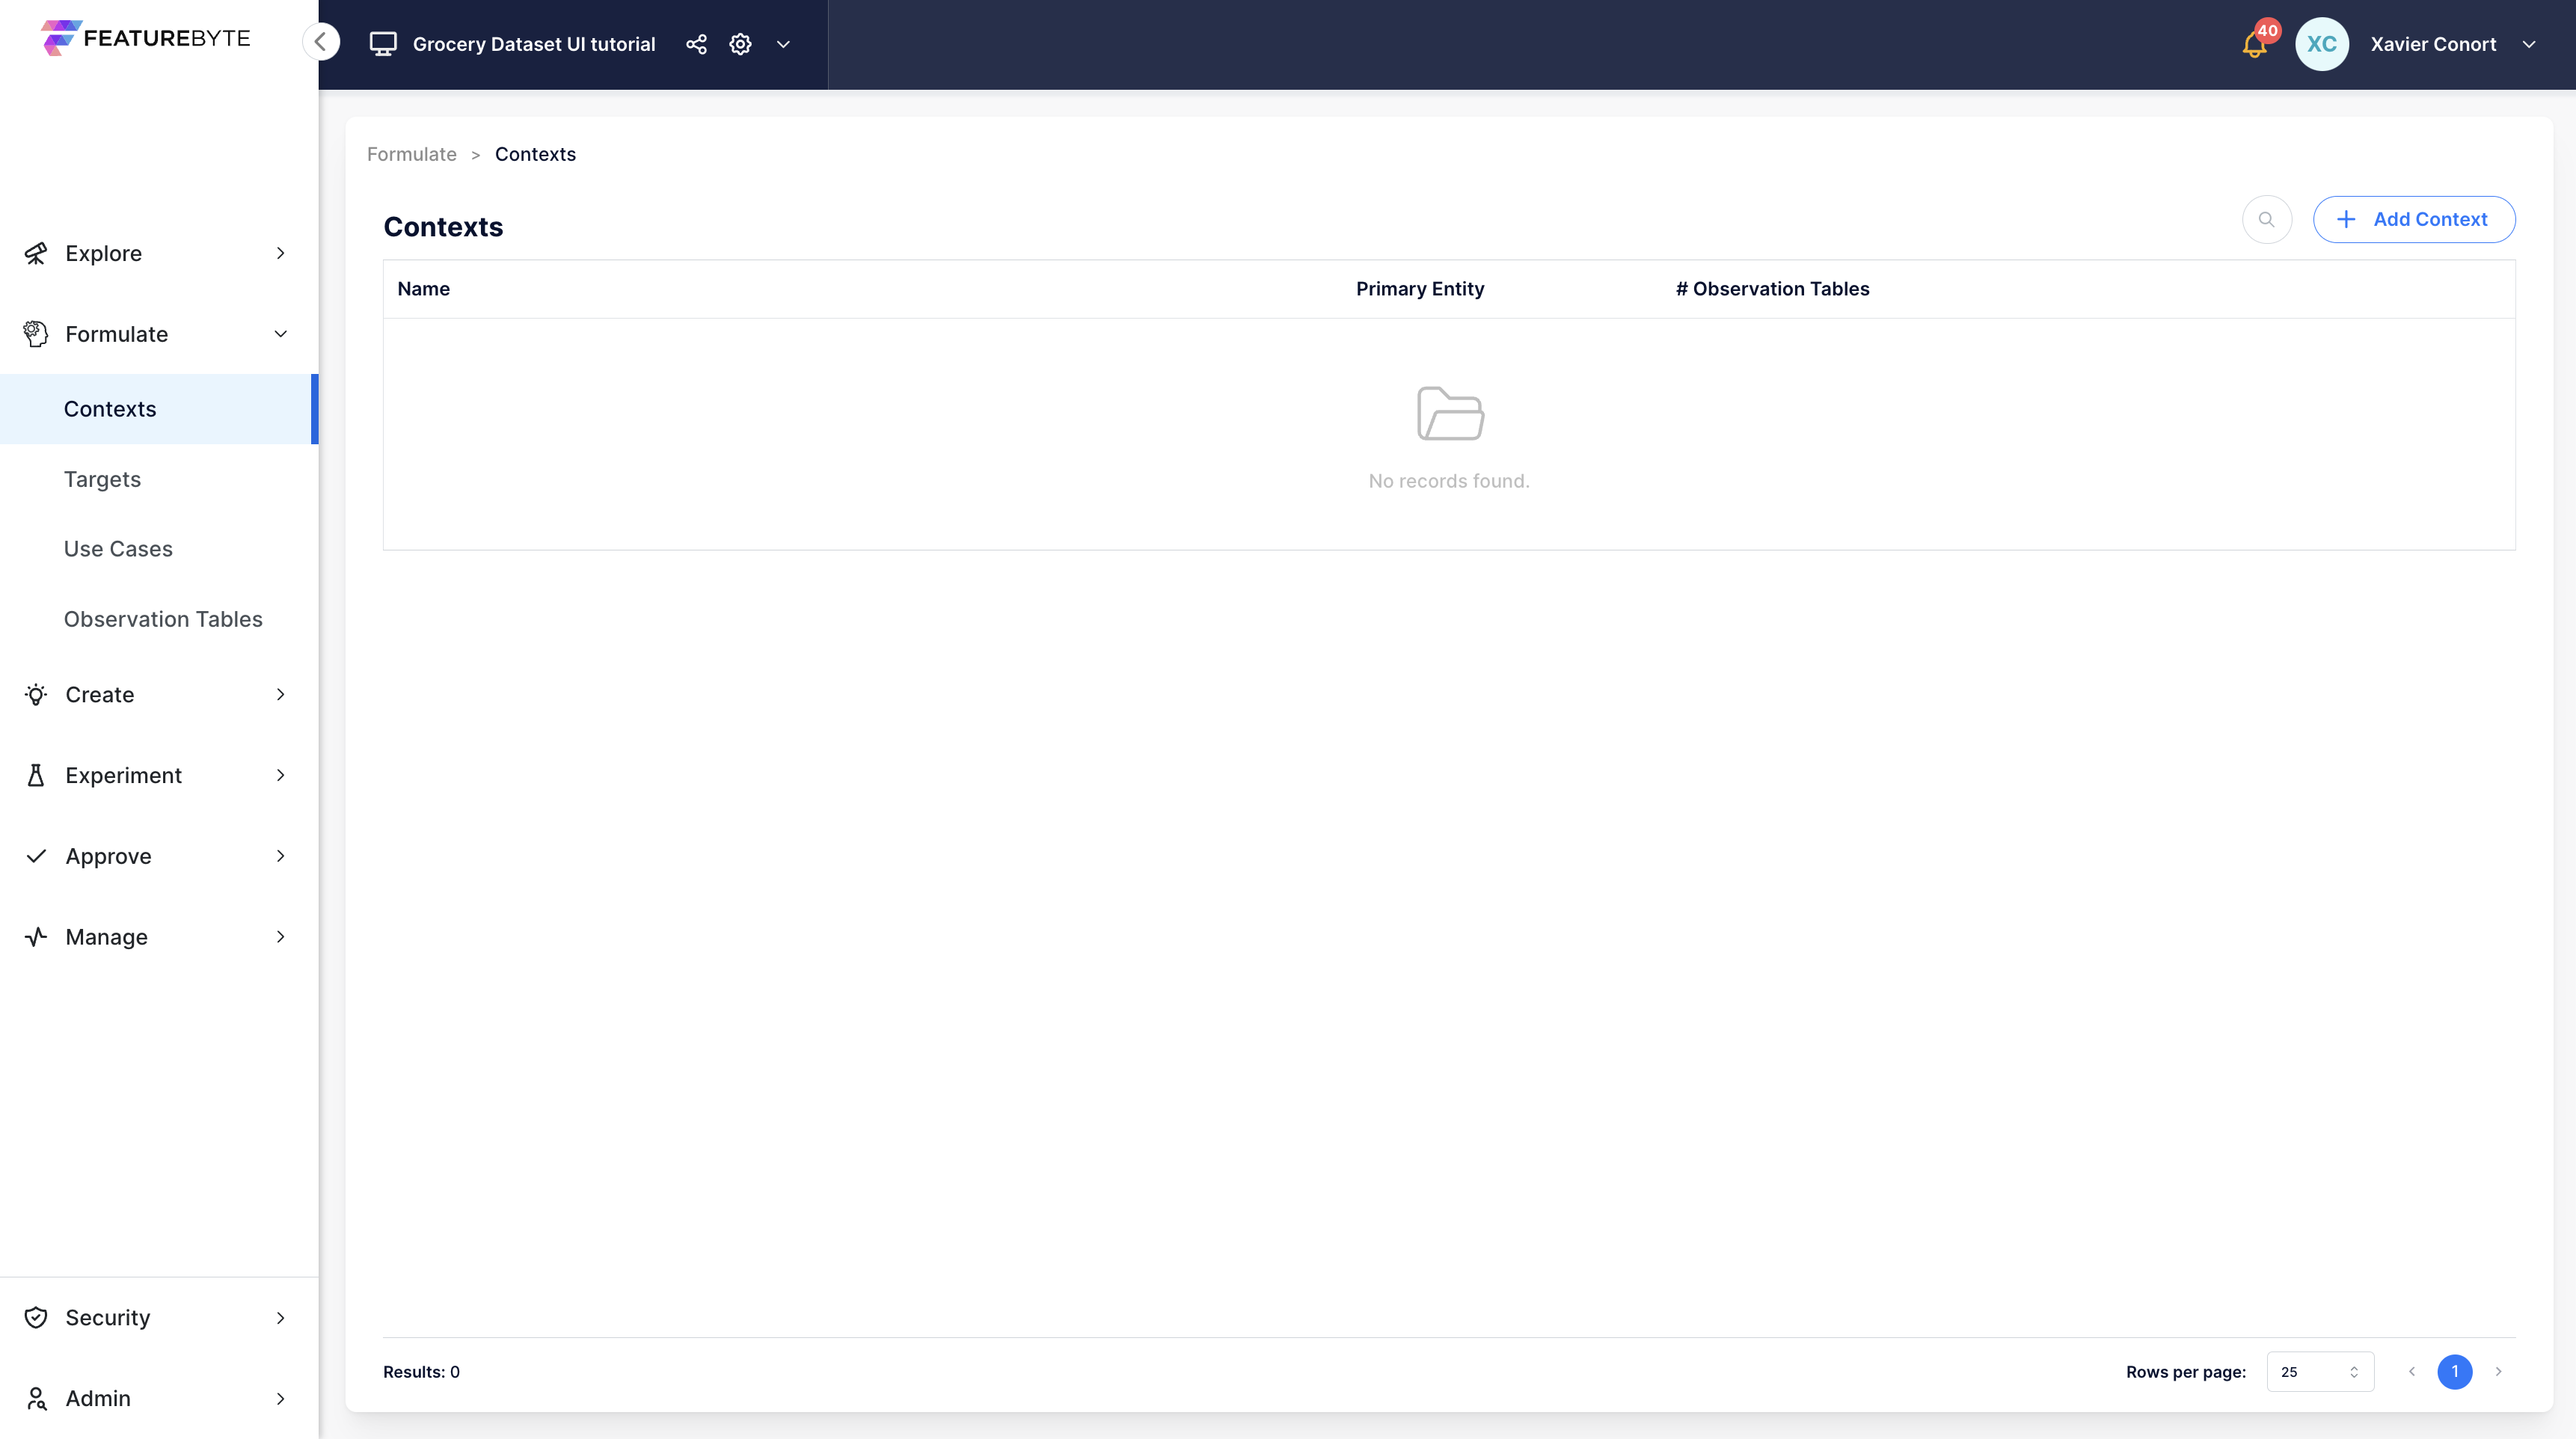Click the Approve section icon

[35, 856]
